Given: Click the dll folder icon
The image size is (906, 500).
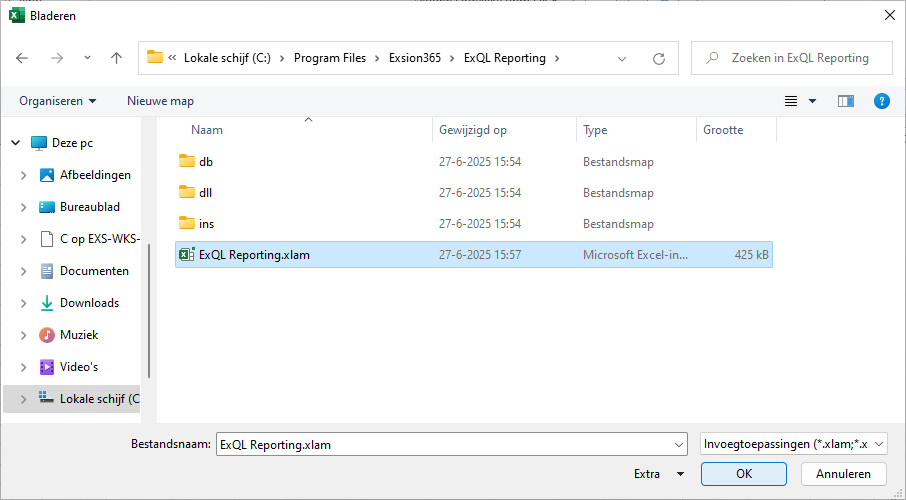Looking at the screenshot, I should click(187, 192).
